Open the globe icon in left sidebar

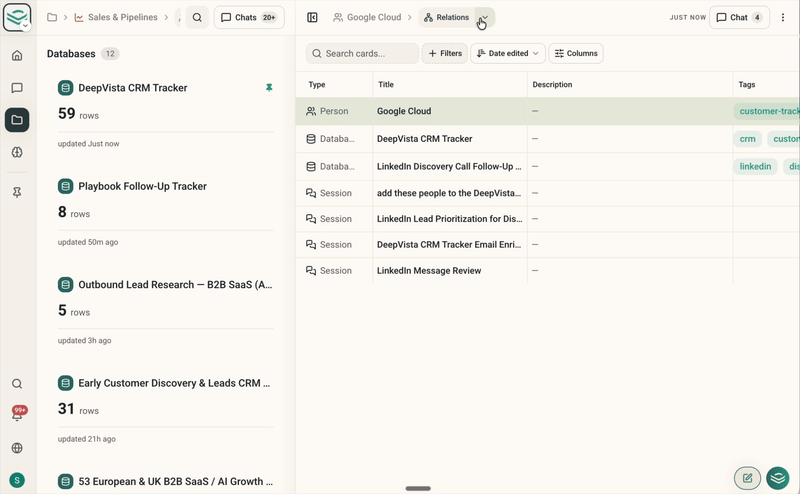pyautogui.click(x=17, y=448)
